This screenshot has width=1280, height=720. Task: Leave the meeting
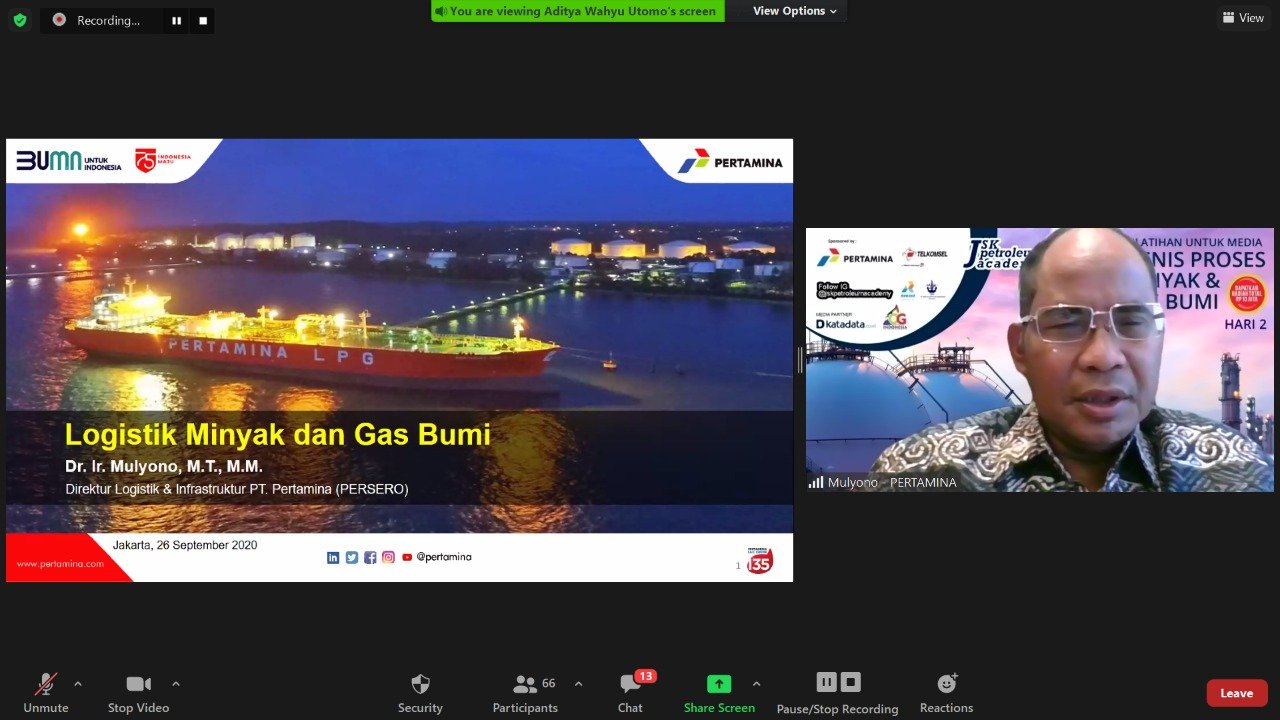click(x=1236, y=693)
